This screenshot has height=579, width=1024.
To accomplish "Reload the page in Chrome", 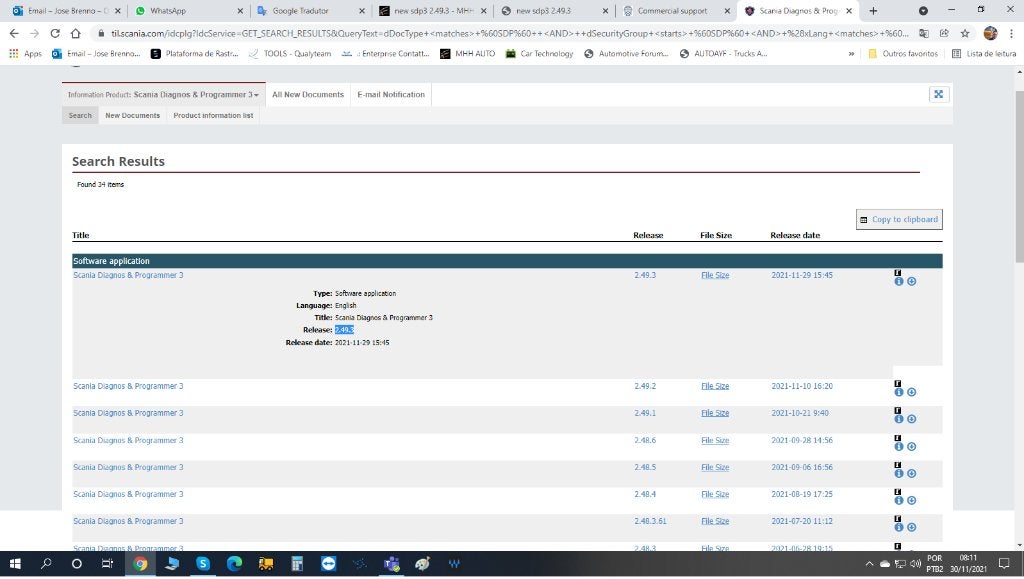I will tap(55, 33).
